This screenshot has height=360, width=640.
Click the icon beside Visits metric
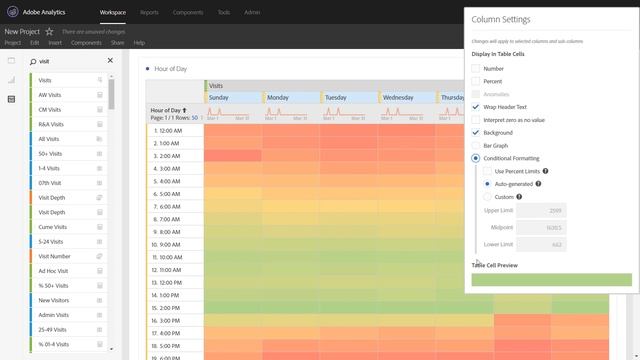click(x=100, y=80)
